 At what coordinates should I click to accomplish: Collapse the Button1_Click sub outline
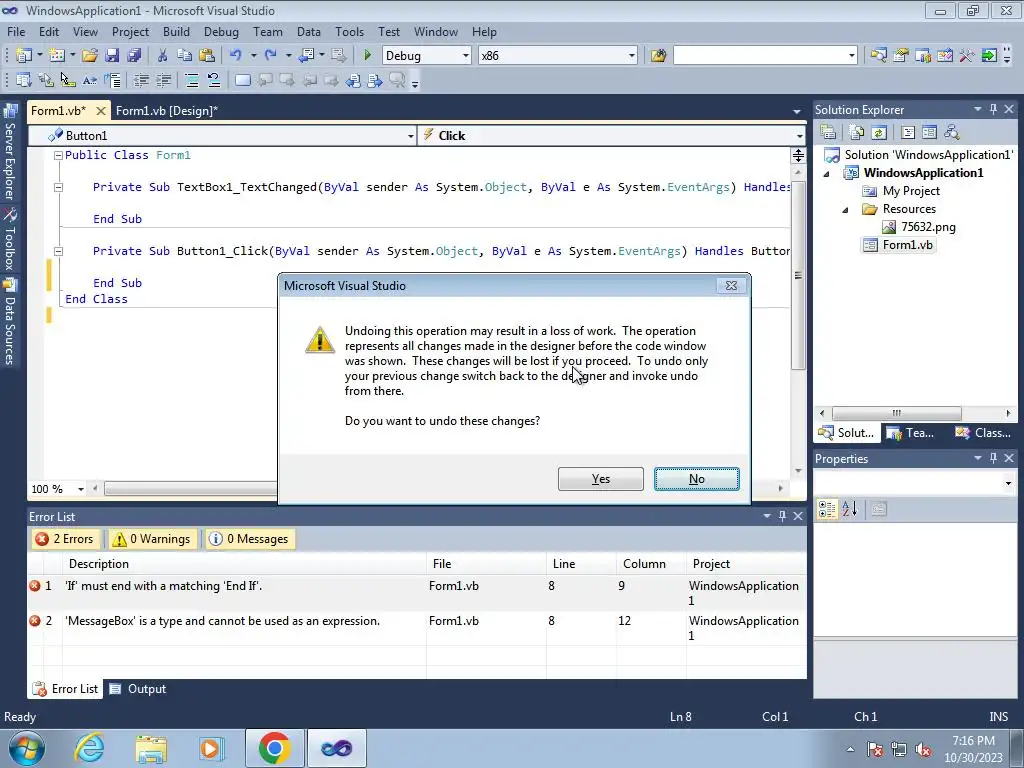(x=58, y=251)
